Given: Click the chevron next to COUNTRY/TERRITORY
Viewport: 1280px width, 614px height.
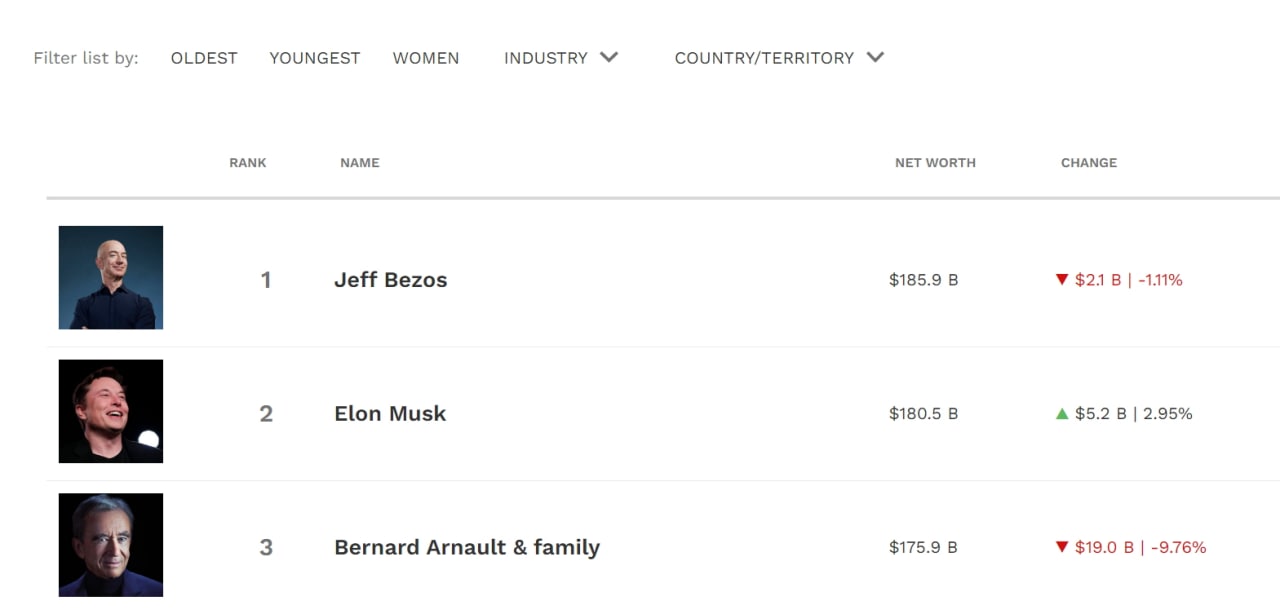Looking at the screenshot, I should coord(875,57).
